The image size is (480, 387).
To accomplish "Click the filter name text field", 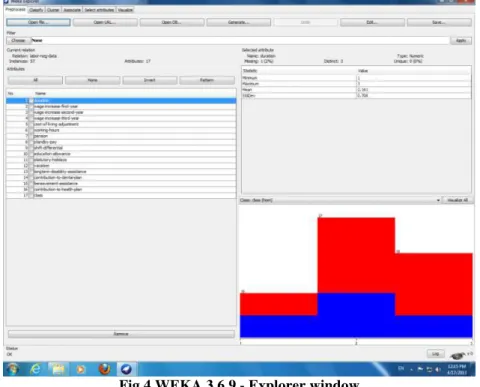I will click(x=240, y=40).
